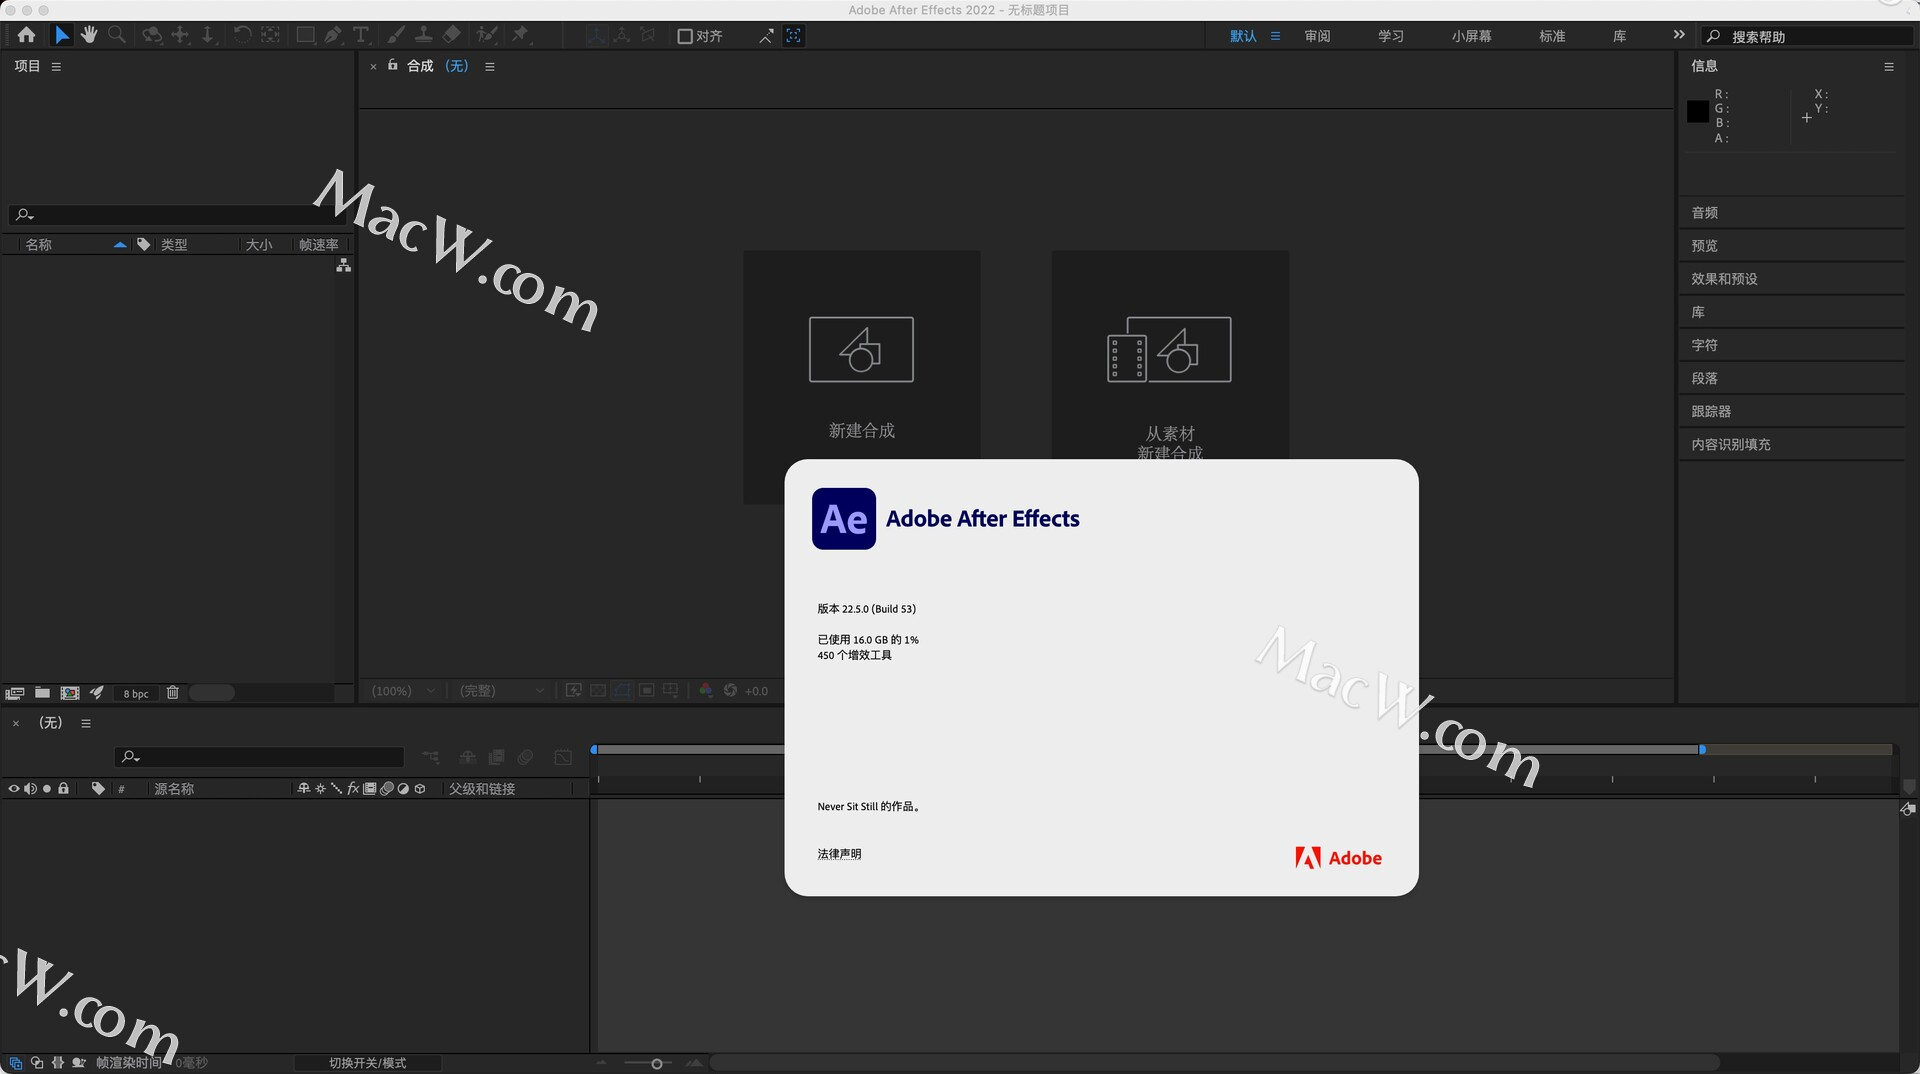The image size is (1920, 1074).
Task: Select the Brush tool
Action: (396, 35)
